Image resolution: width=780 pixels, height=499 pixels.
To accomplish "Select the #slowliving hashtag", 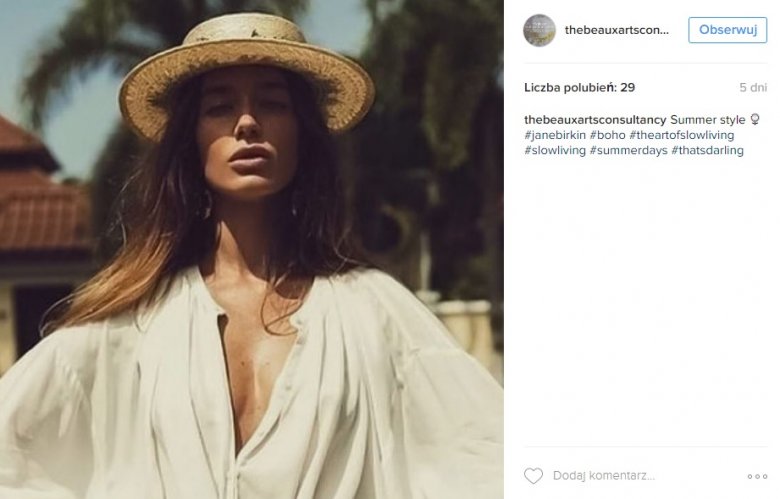I will click(554, 150).
